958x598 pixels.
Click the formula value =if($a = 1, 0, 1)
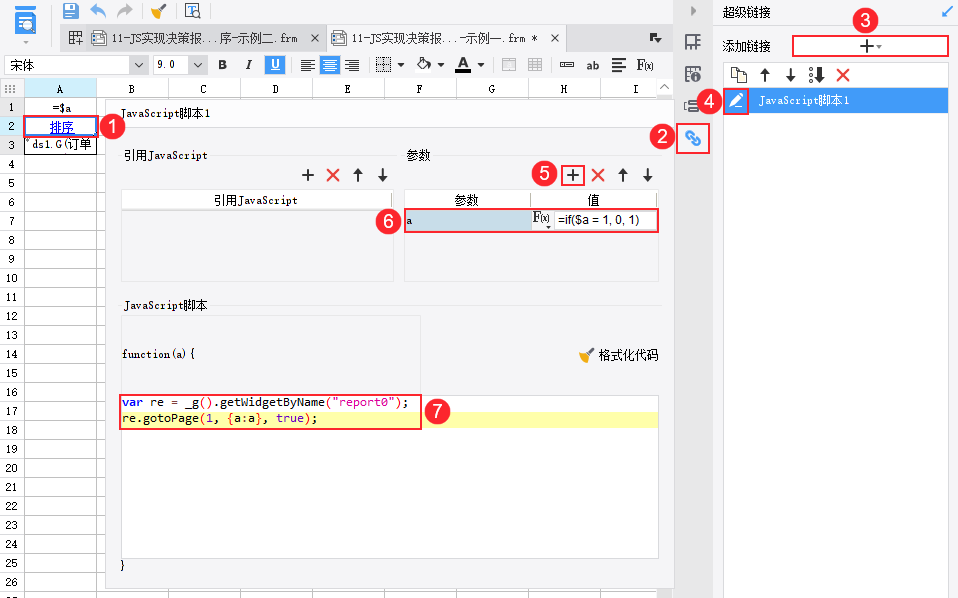click(605, 220)
